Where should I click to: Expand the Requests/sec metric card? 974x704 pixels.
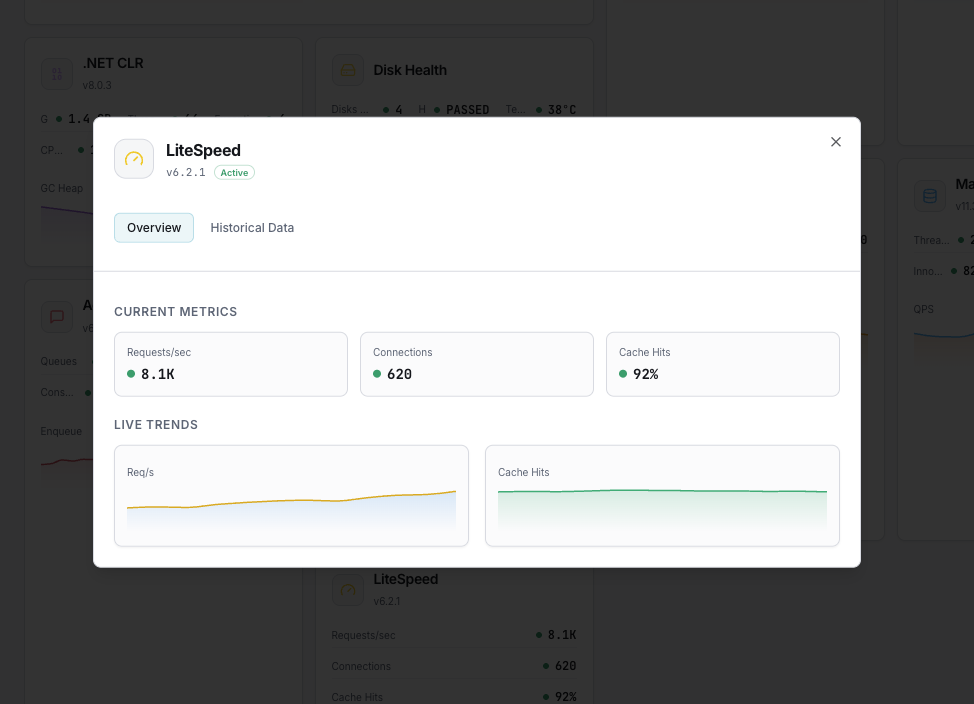click(x=230, y=364)
